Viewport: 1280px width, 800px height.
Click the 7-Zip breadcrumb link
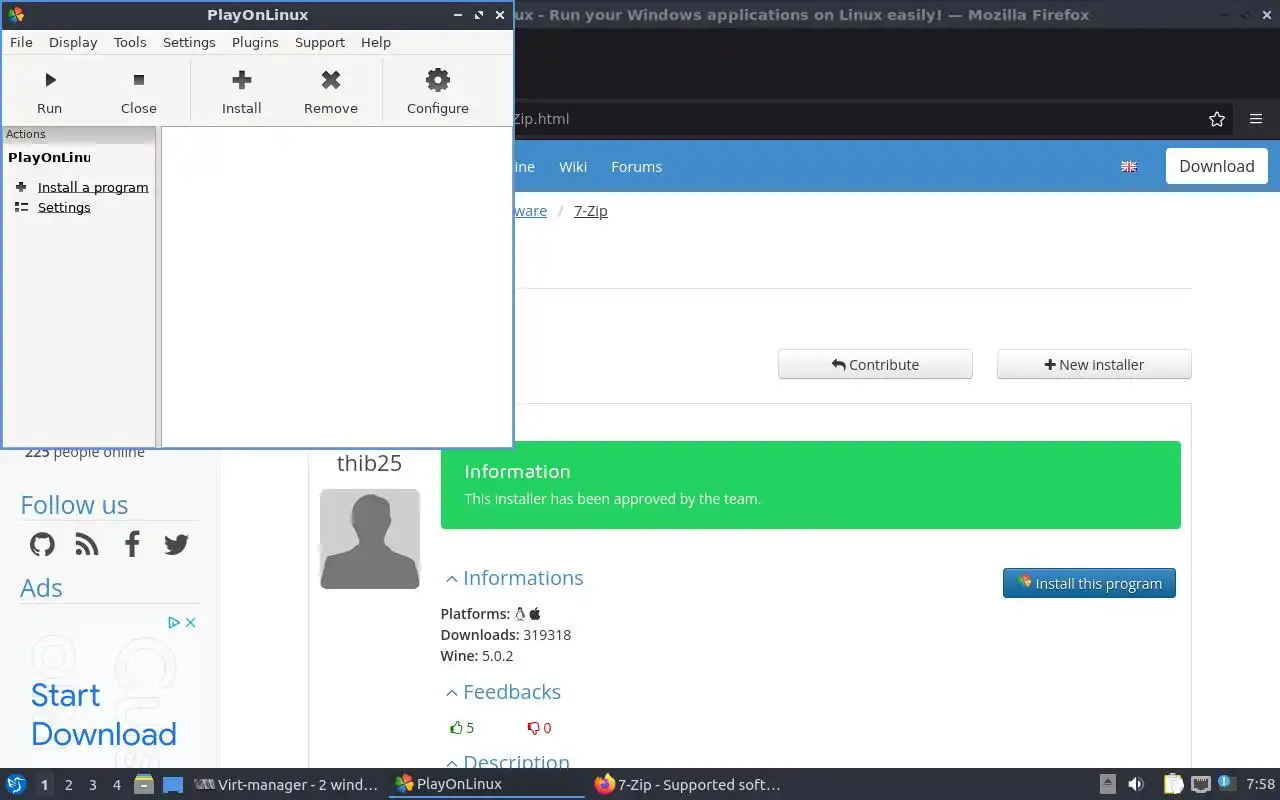[x=591, y=211]
